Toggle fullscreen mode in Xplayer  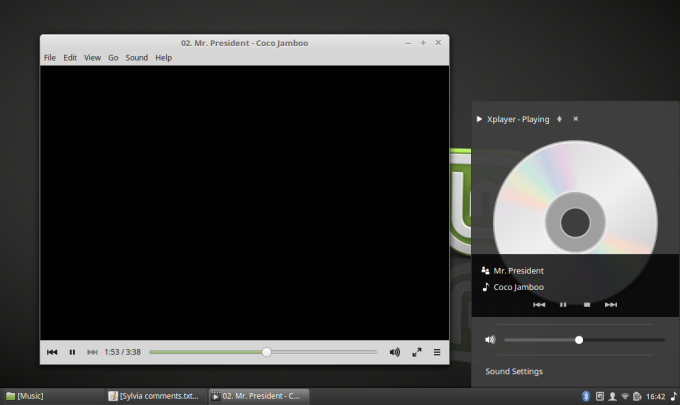[x=417, y=352]
